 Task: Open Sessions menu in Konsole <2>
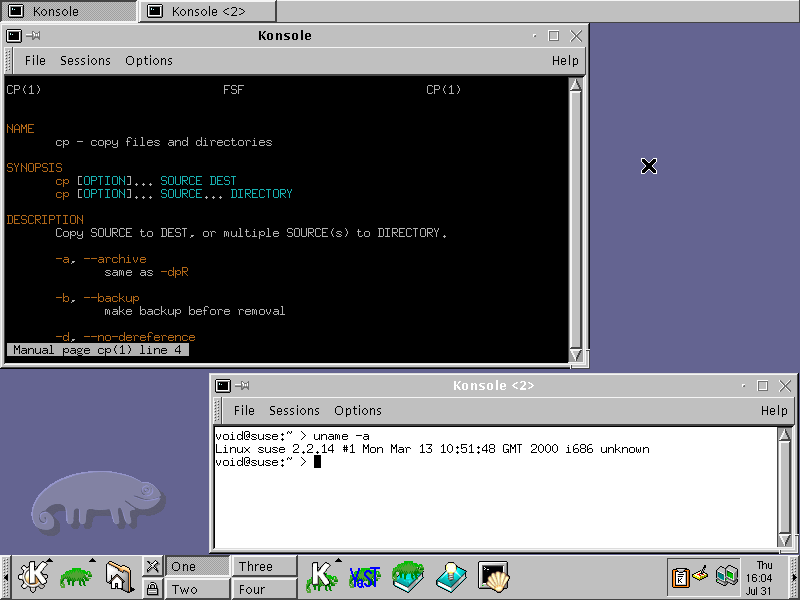[294, 410]
